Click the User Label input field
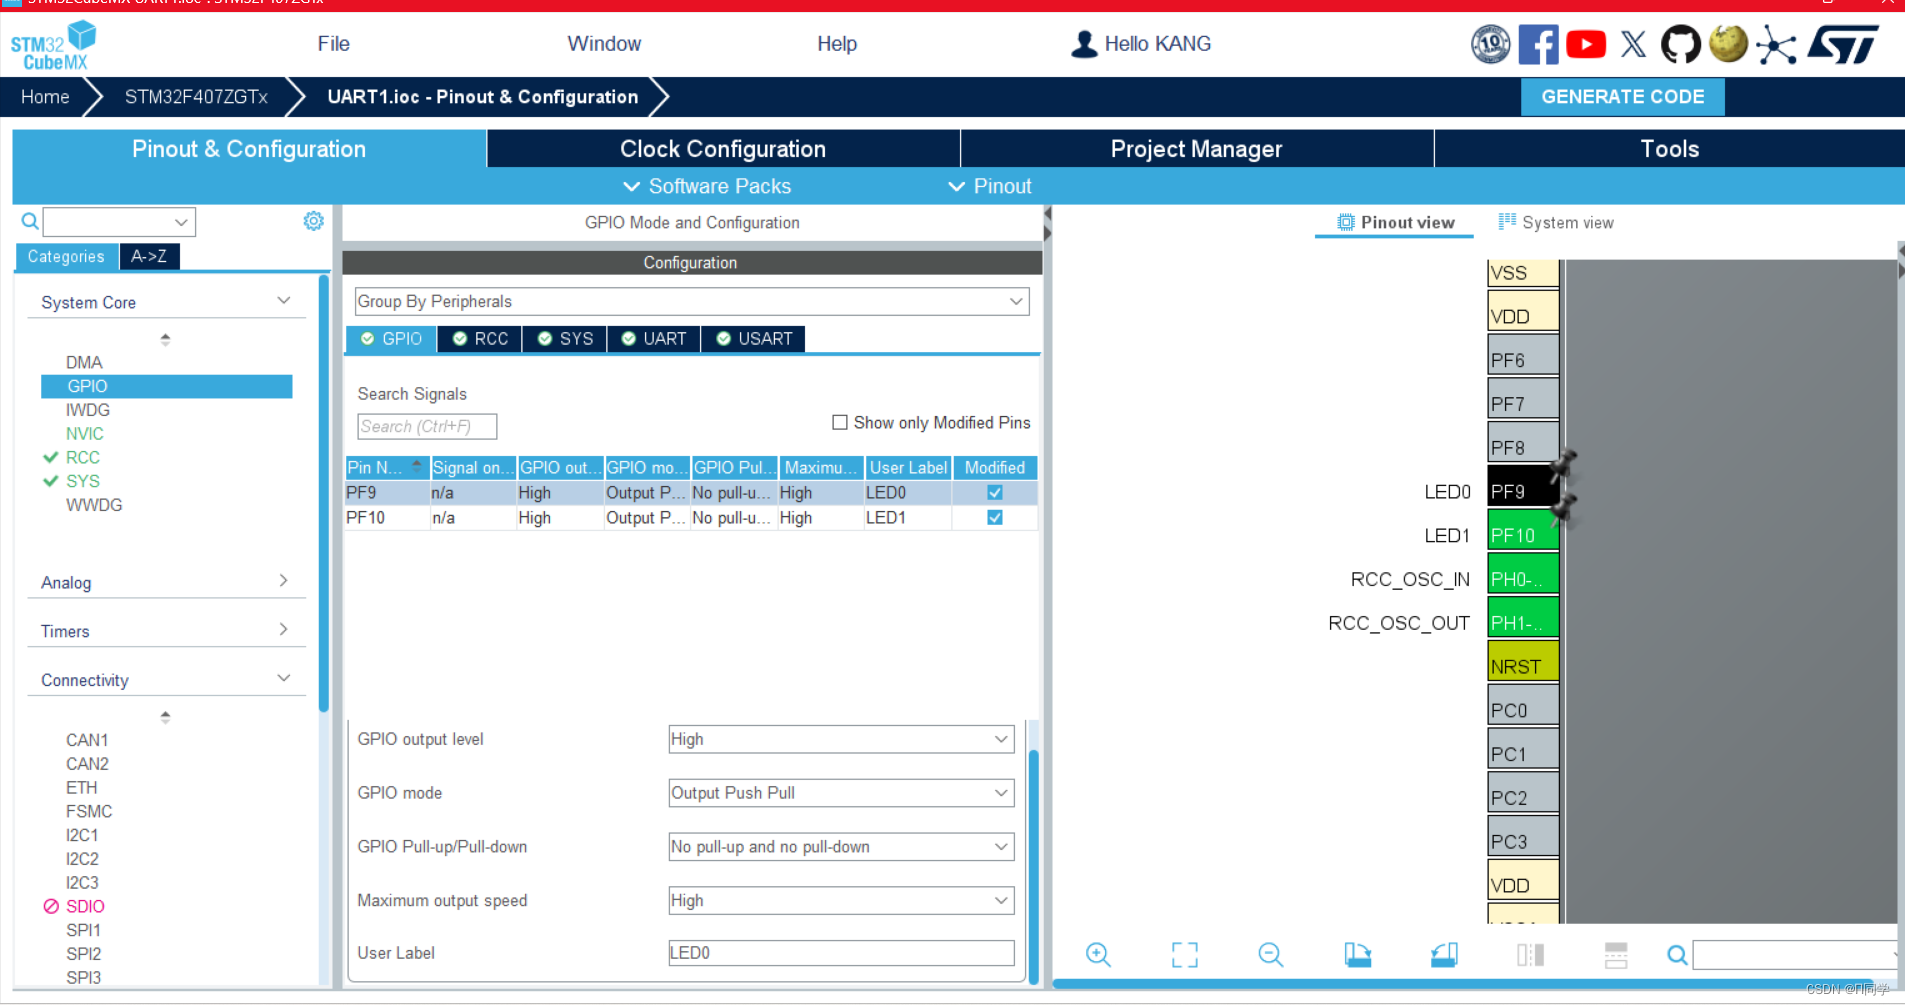 [841, 953]
